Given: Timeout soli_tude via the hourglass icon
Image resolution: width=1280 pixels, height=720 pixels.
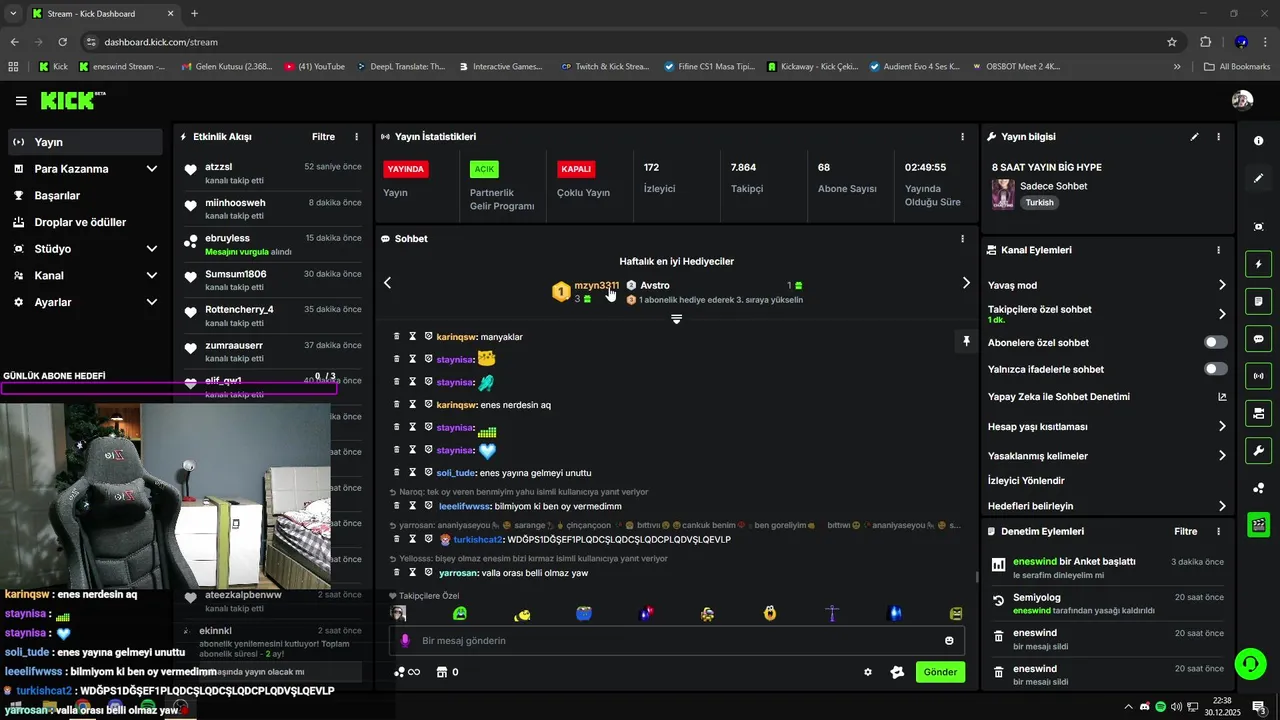Looking at the screenshot, I should pos(412,473).
